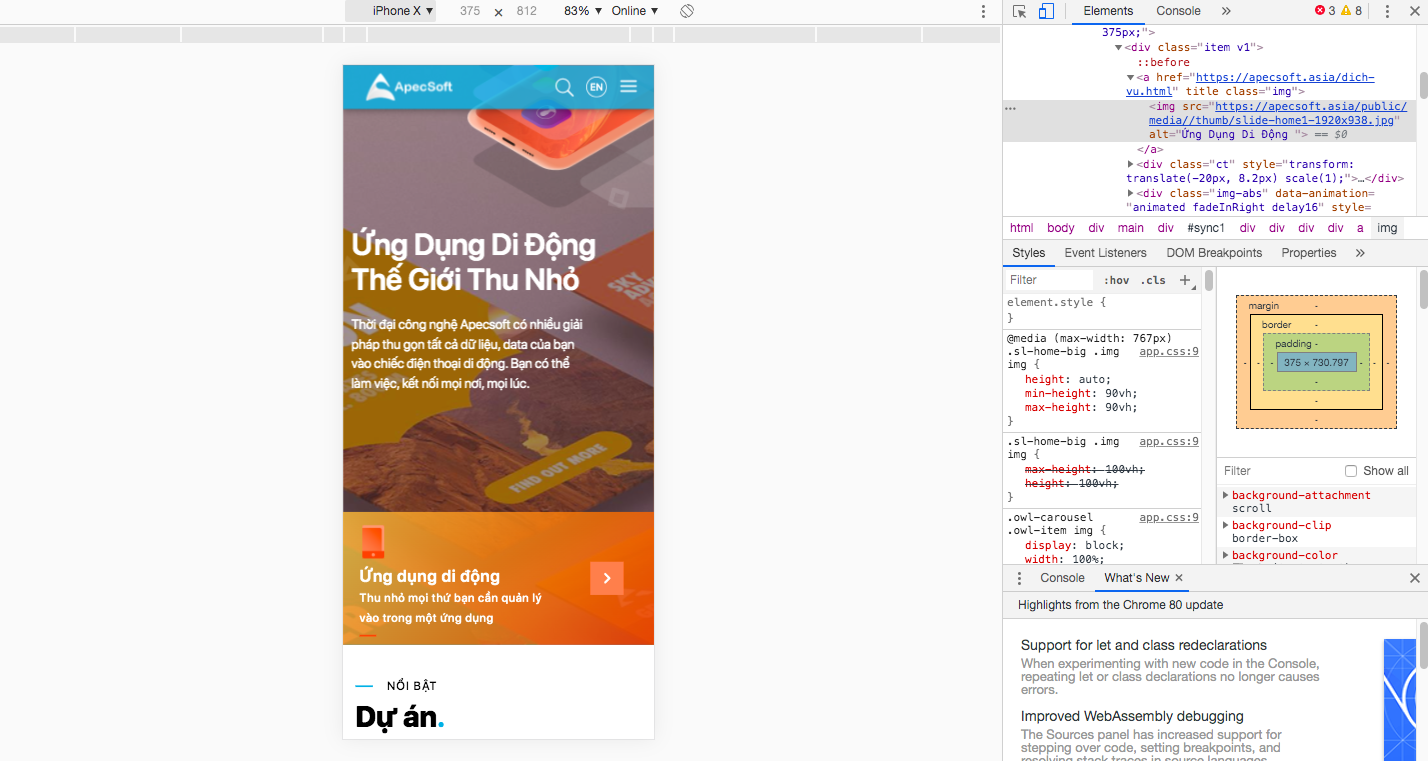Open the Event Listeners tab
Screen dimensions: 1428x761
click(x=1105, y=253)
